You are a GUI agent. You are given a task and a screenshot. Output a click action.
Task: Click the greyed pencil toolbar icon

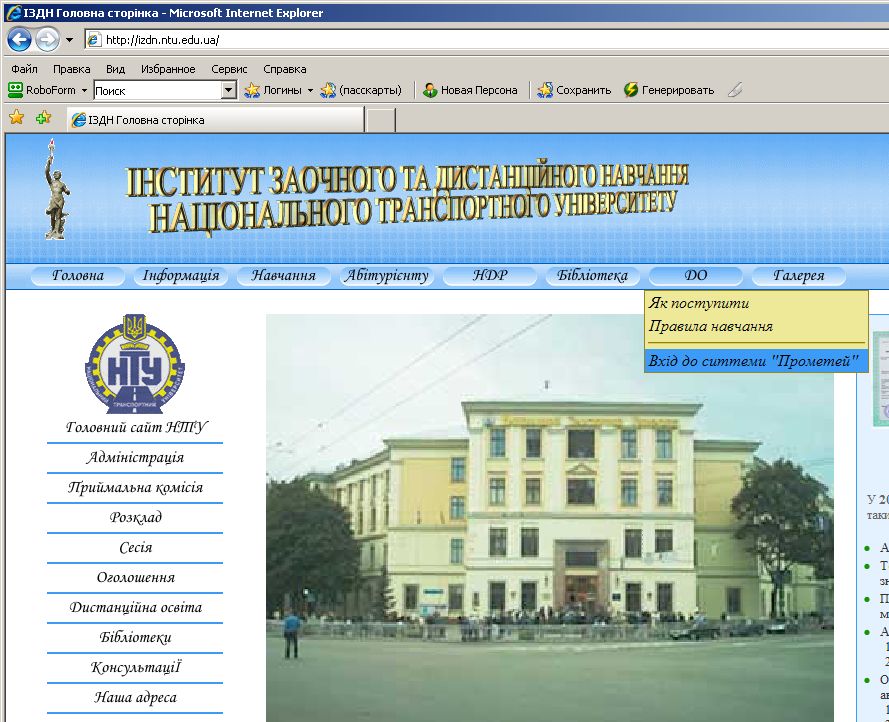[x=735, y=90]
